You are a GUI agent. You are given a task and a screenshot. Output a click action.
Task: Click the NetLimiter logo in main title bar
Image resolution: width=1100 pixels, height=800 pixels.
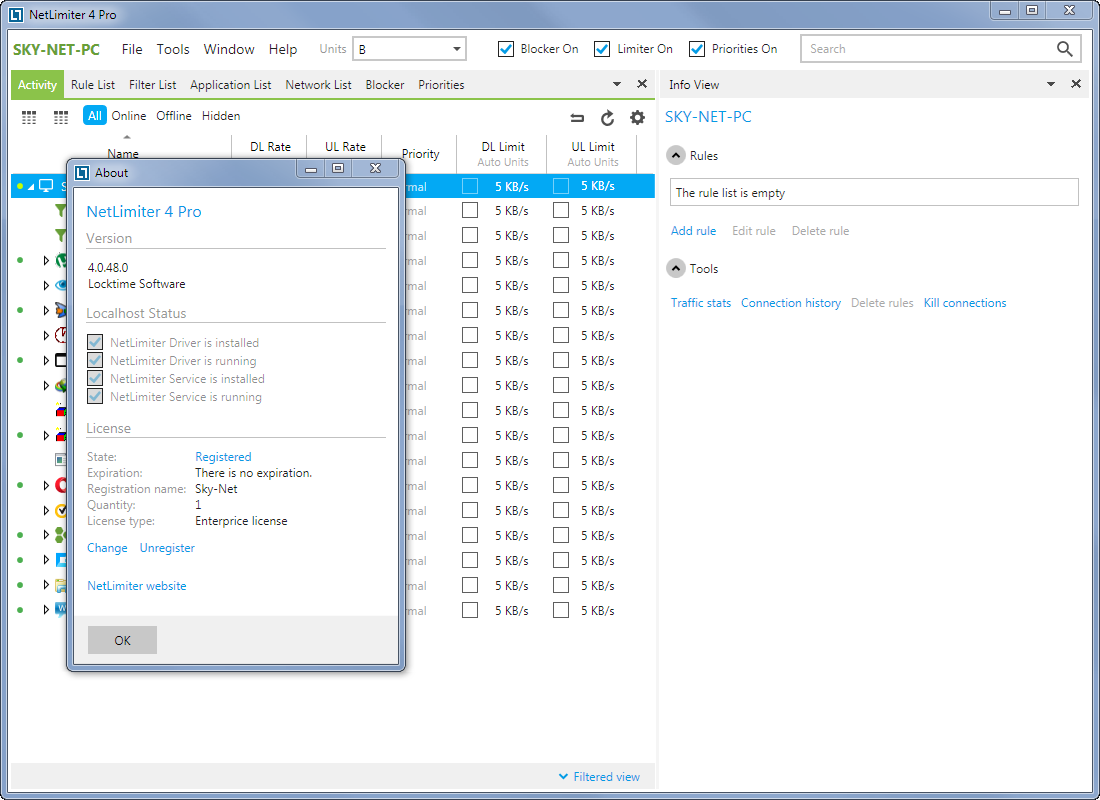(x=16, y=14)
